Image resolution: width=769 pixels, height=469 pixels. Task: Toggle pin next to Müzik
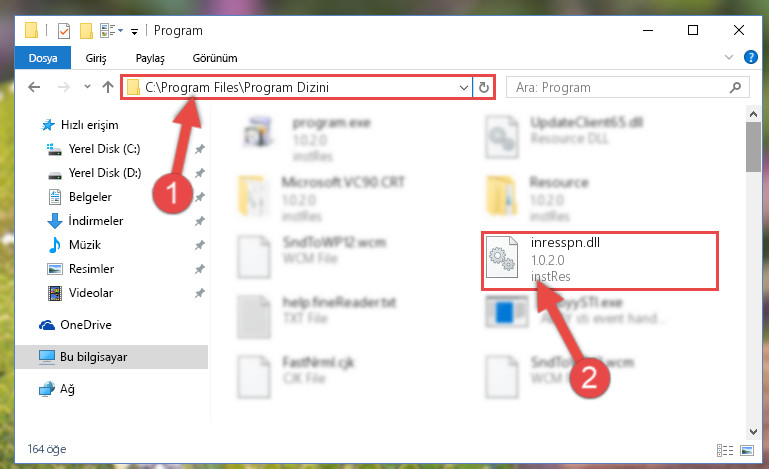(200, 245)
